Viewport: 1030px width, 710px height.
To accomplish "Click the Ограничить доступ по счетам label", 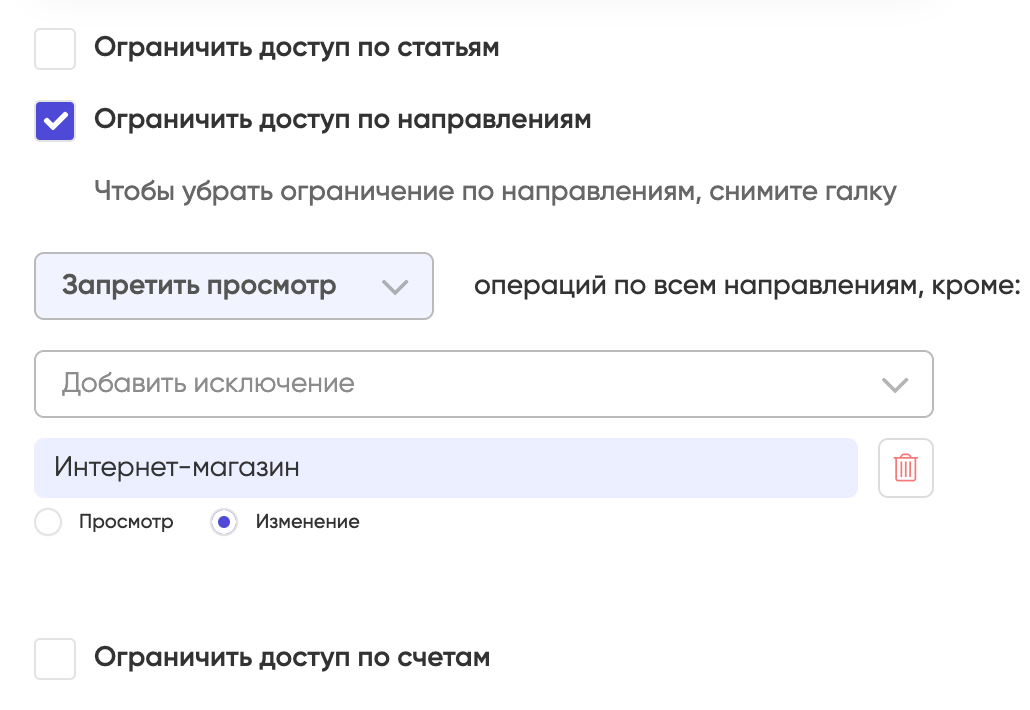I will [x=292, y=657].
